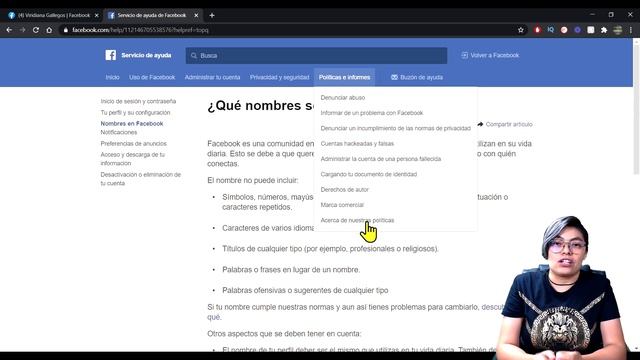This screenshot has width=640, height=360.
Task: Click the browser back arrow
Action: [9, 30]
